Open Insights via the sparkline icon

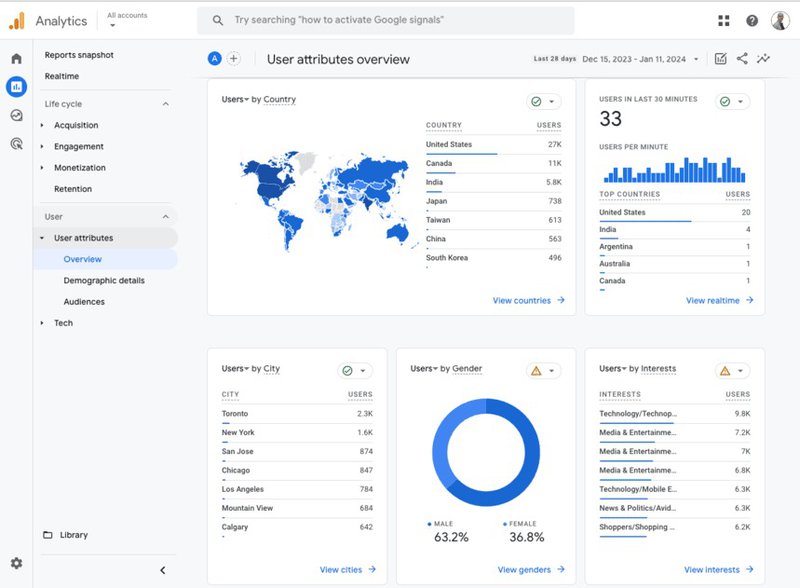tap(764, 58)
